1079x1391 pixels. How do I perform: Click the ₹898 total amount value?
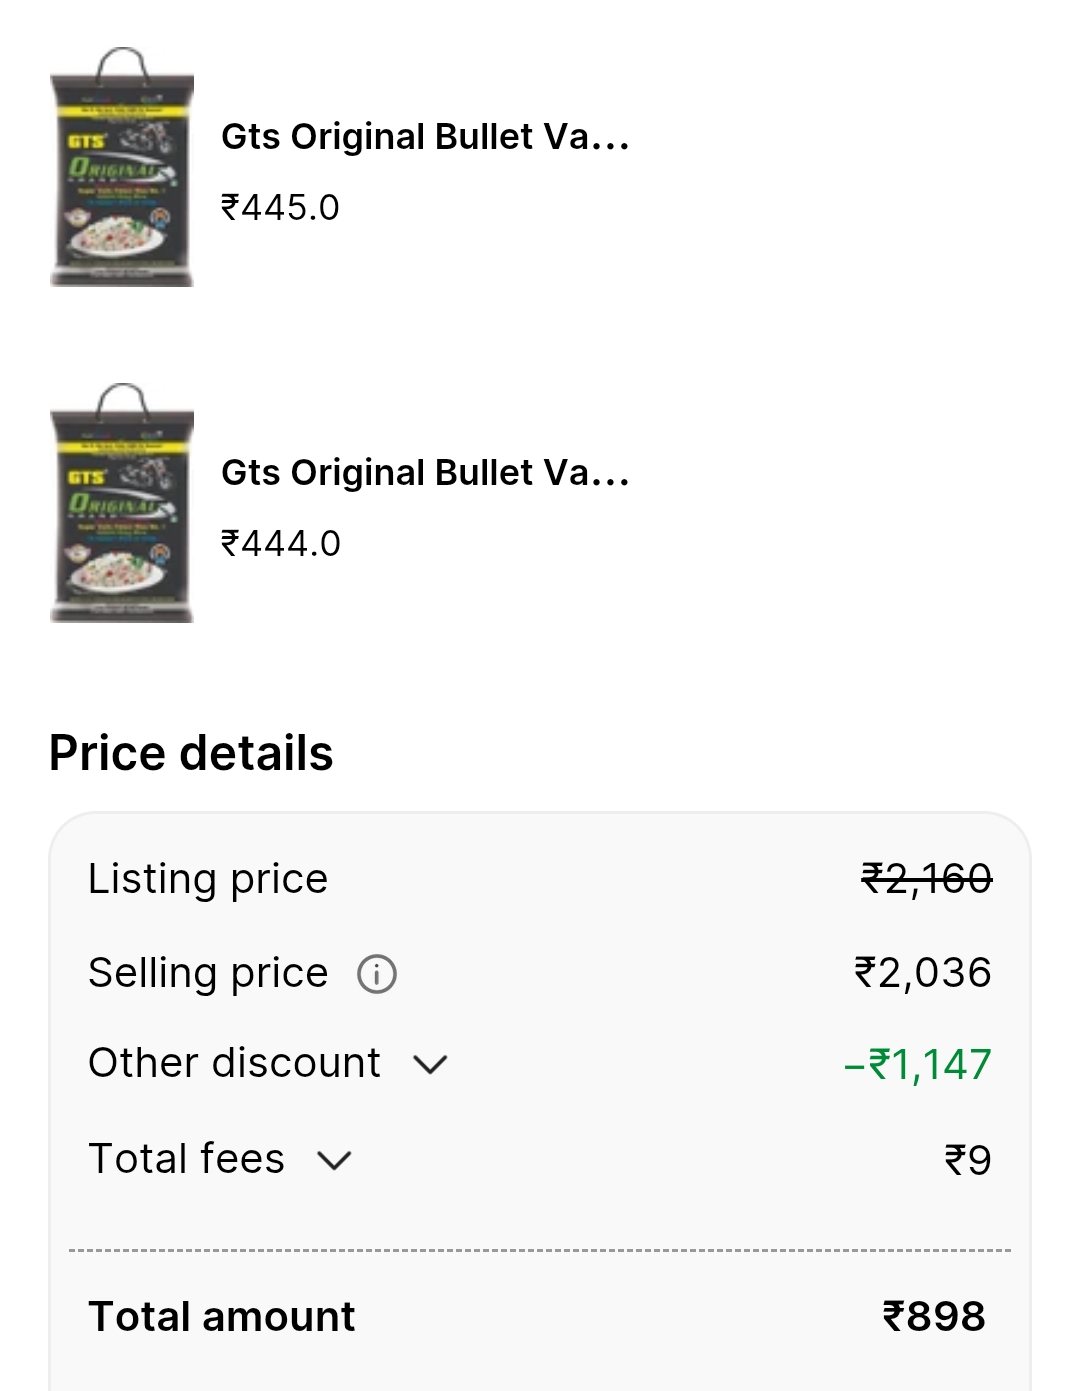click(933, 1317)
